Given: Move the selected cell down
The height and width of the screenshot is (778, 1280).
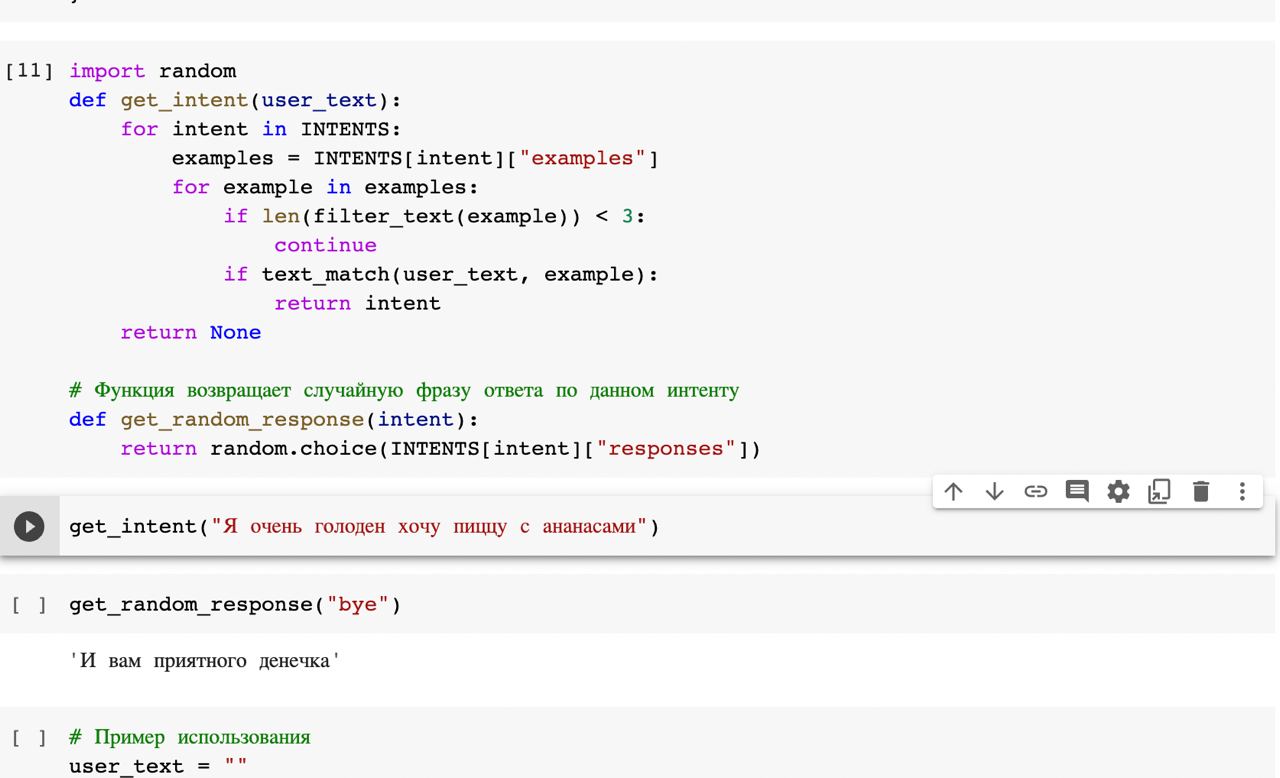Looking at the screenshot, I should click(995, 491).
